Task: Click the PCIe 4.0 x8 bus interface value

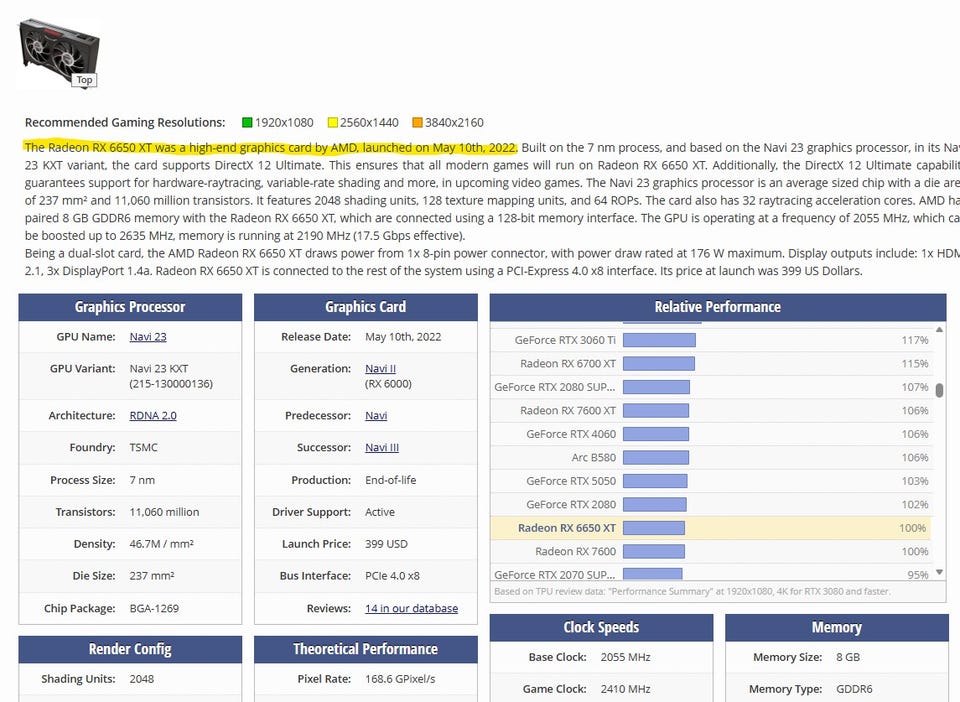Action: 392,576
